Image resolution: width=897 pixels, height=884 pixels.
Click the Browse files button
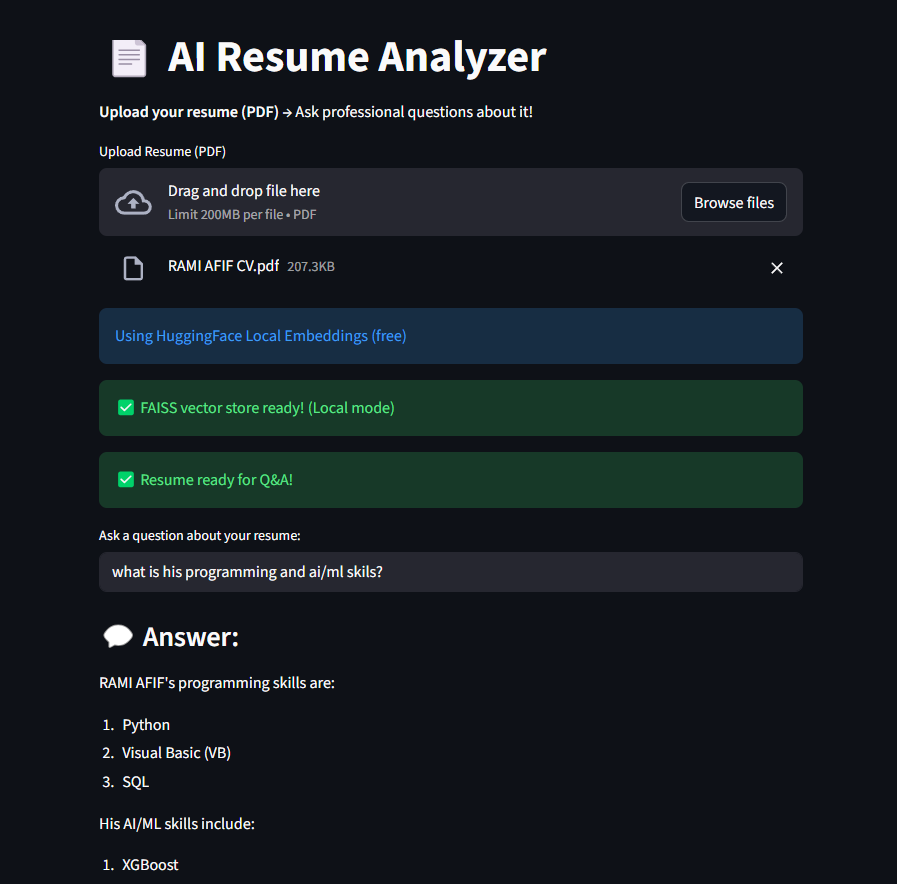click(733, 202)
